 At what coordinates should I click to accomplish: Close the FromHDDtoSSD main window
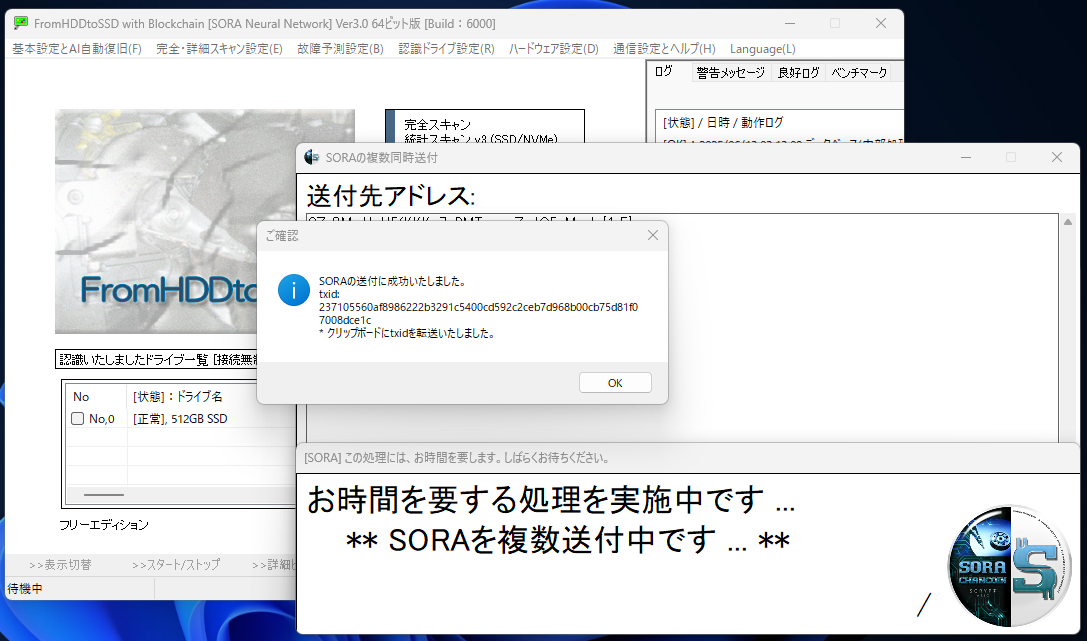(880, 23)
